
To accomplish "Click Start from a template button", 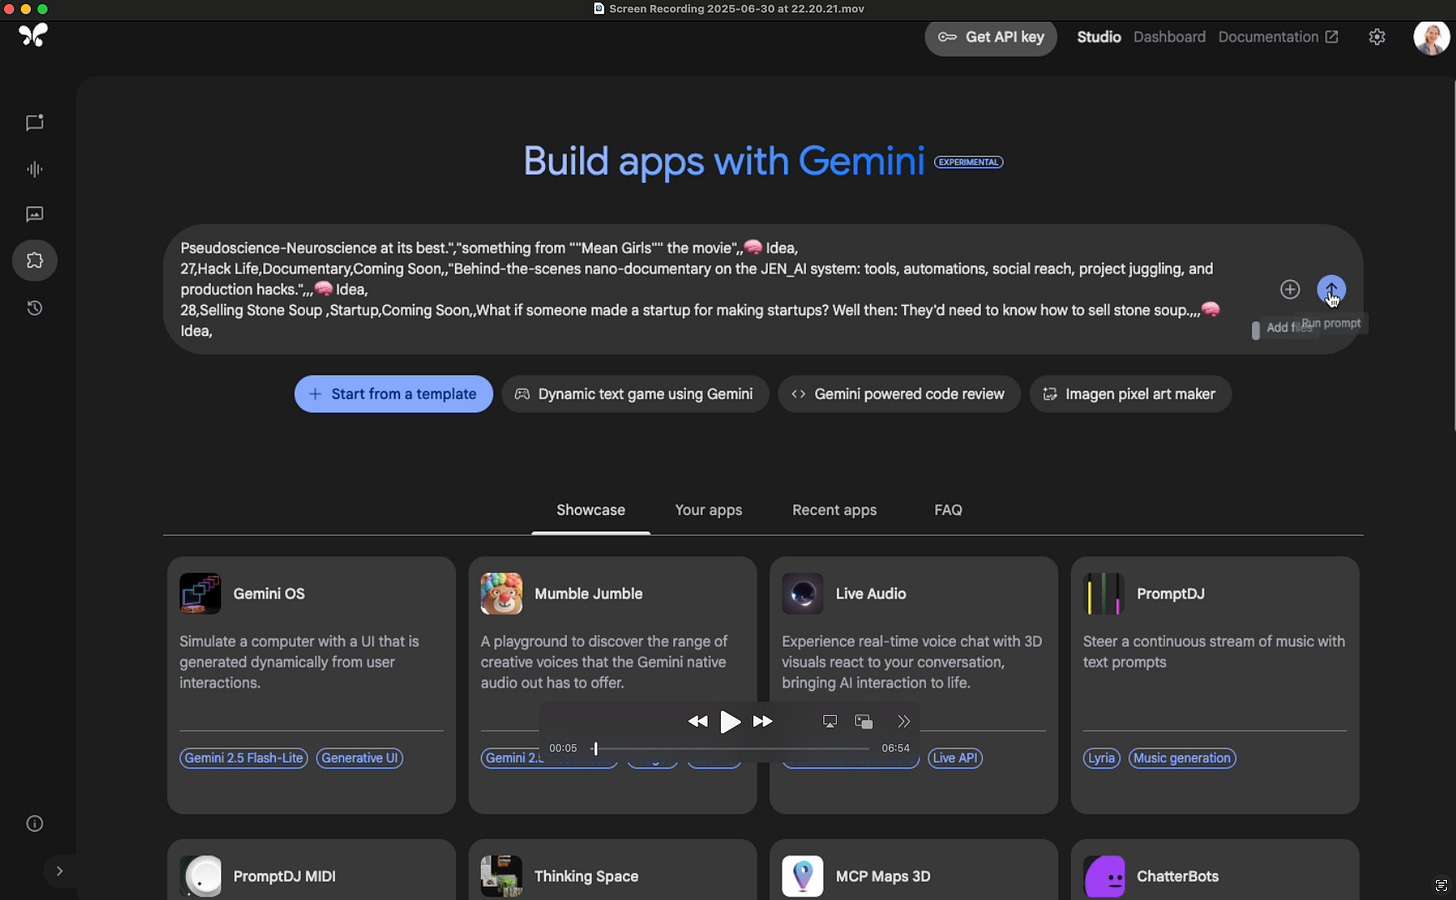I will (393, 394).
